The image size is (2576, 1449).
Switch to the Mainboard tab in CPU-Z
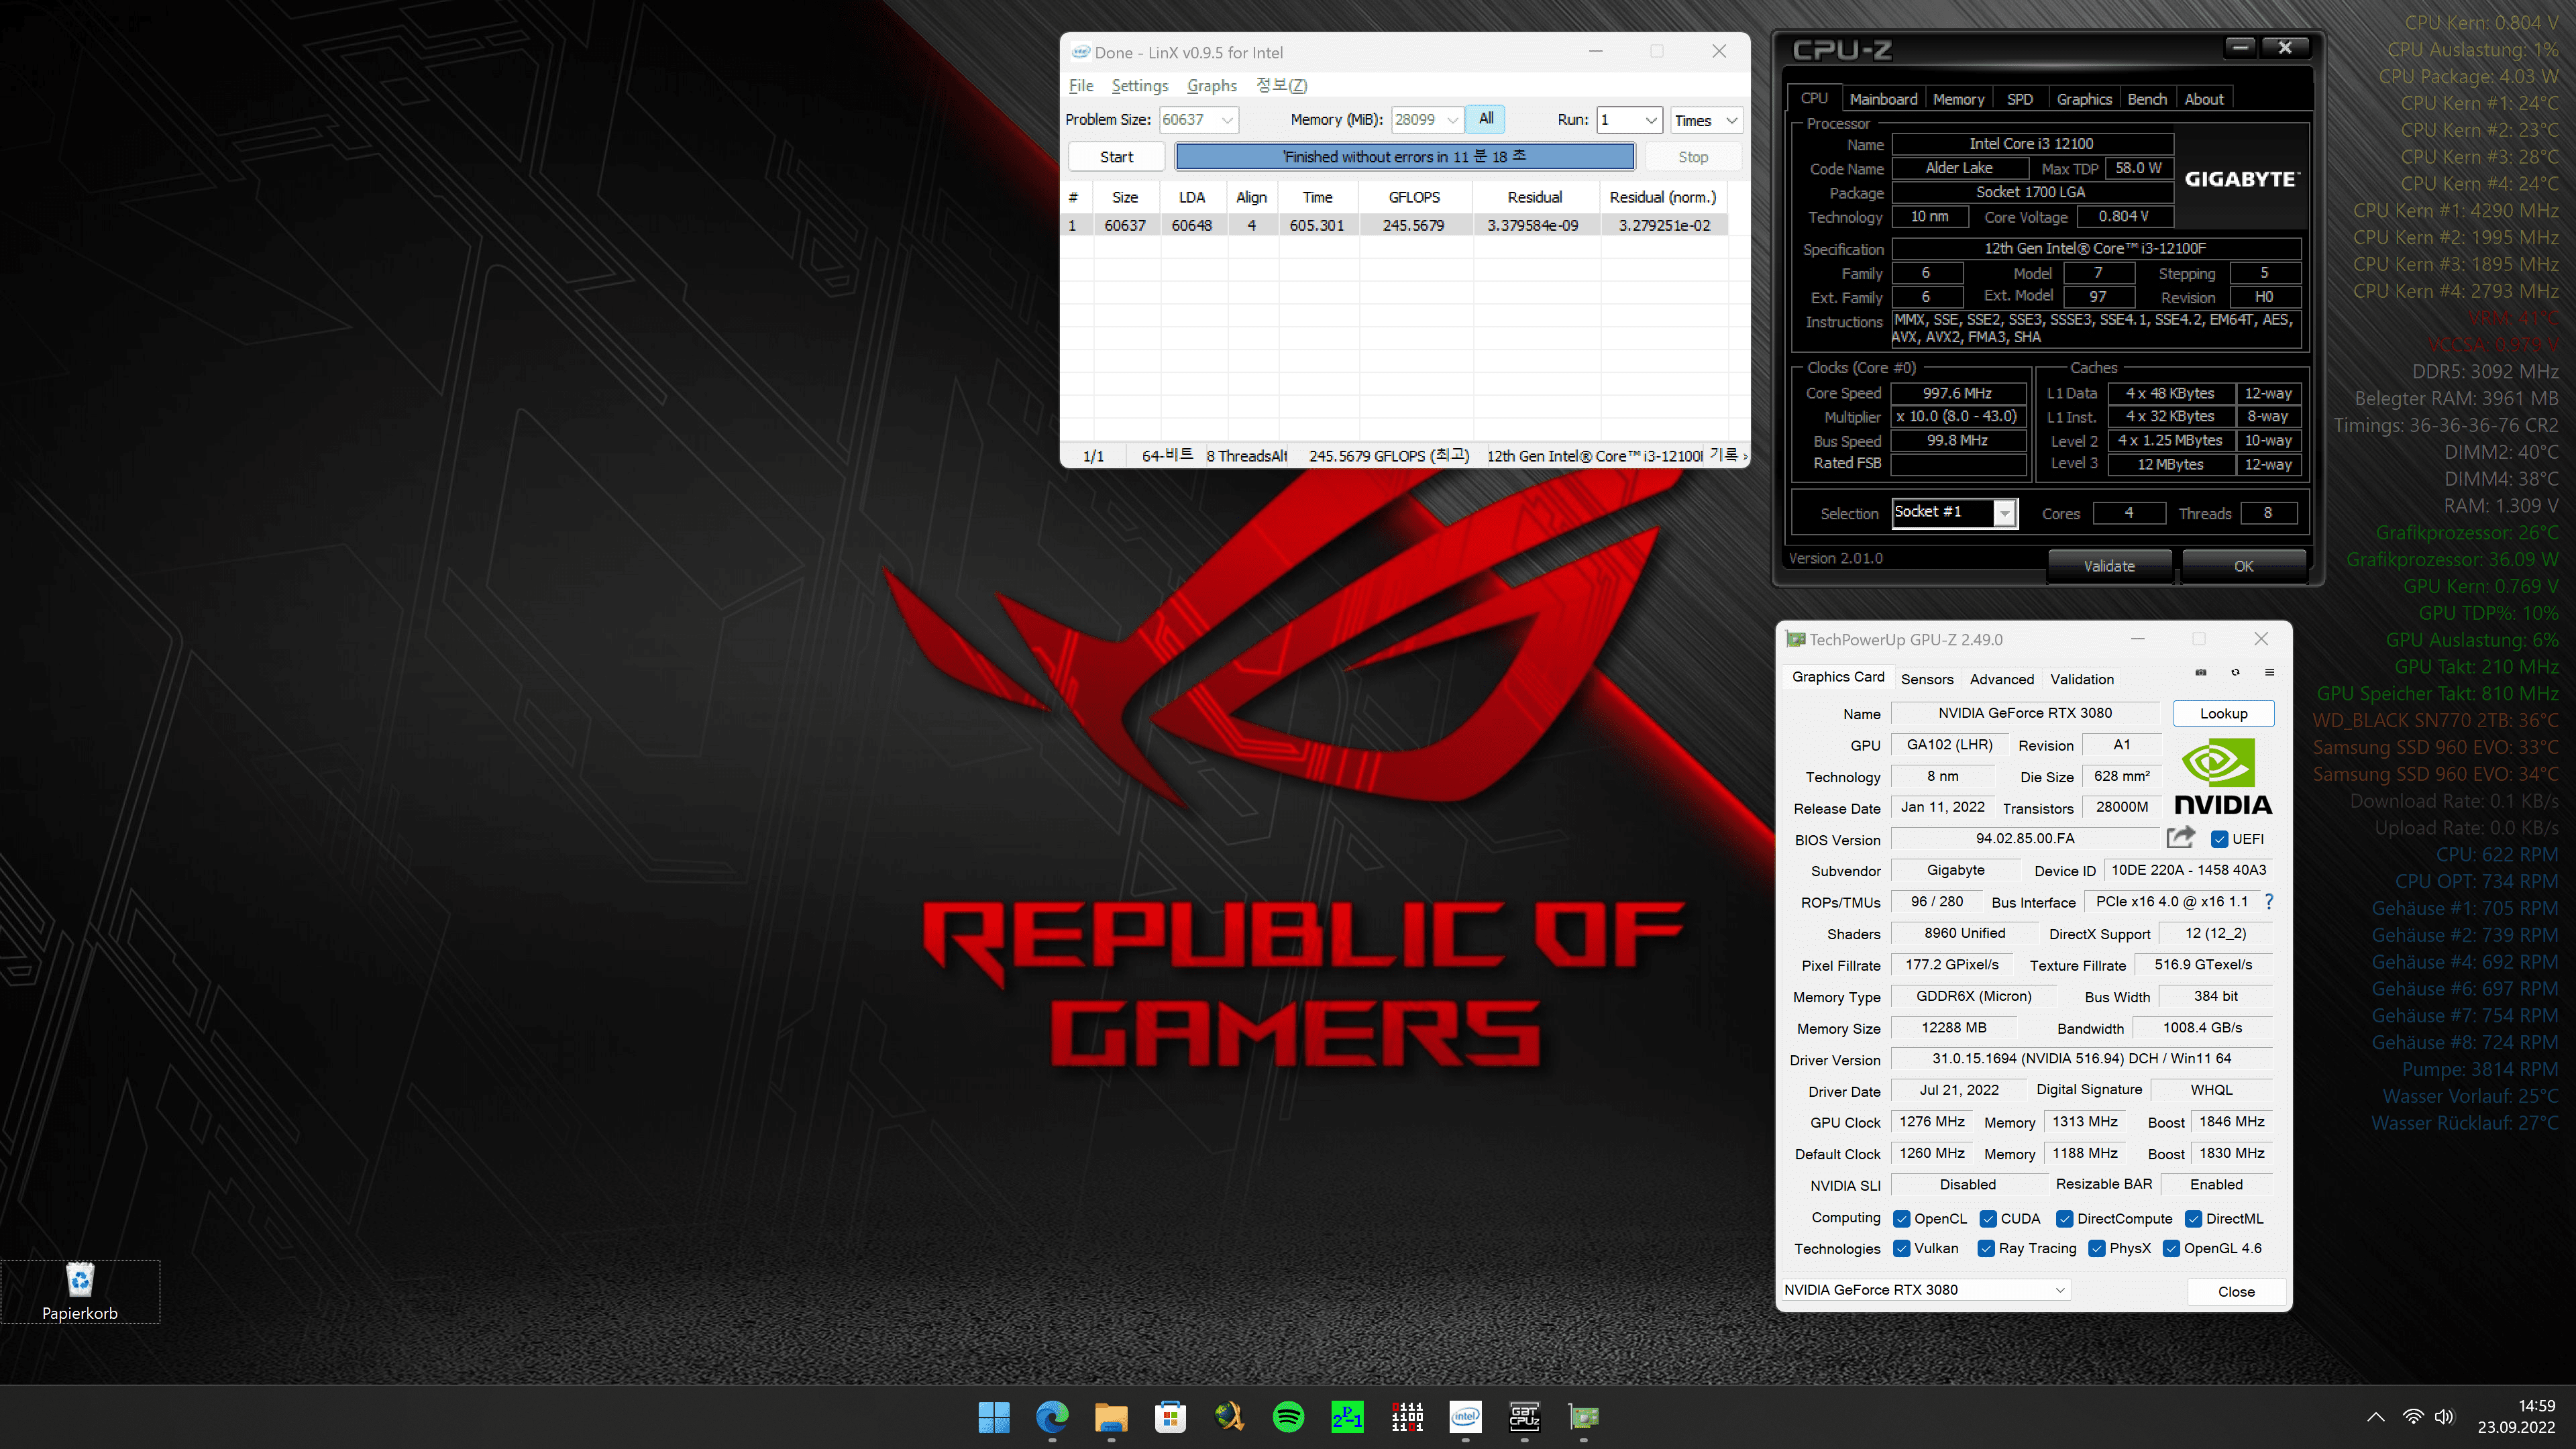point(1883,99)
